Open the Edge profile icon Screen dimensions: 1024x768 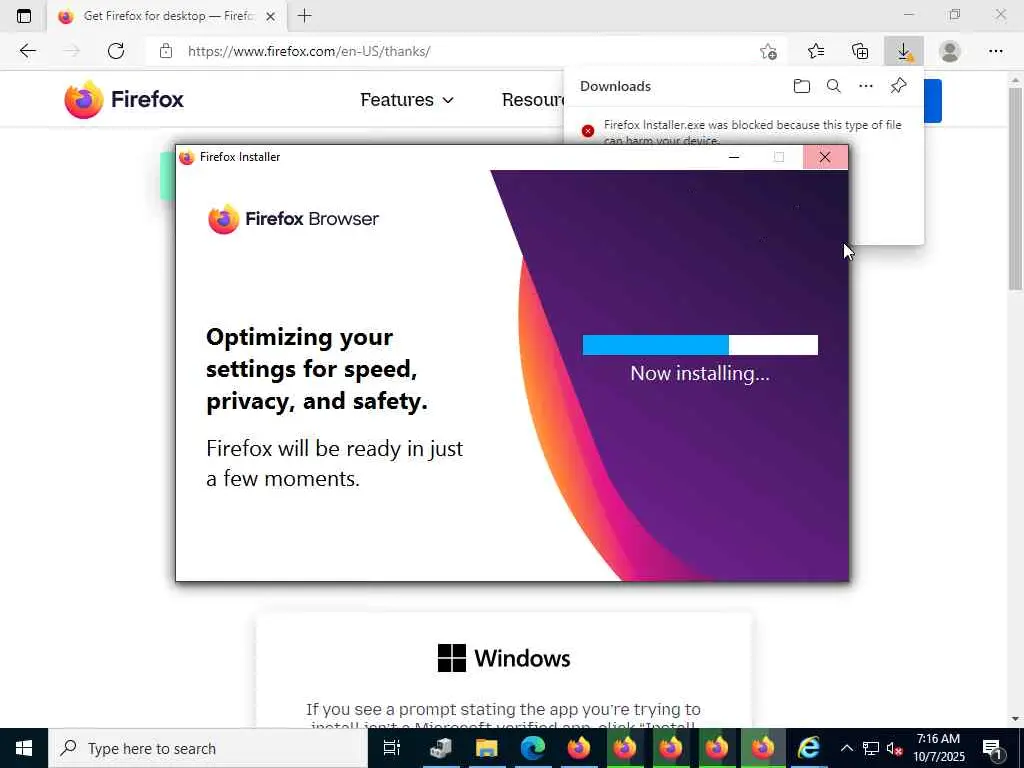[x=950, y=51]
